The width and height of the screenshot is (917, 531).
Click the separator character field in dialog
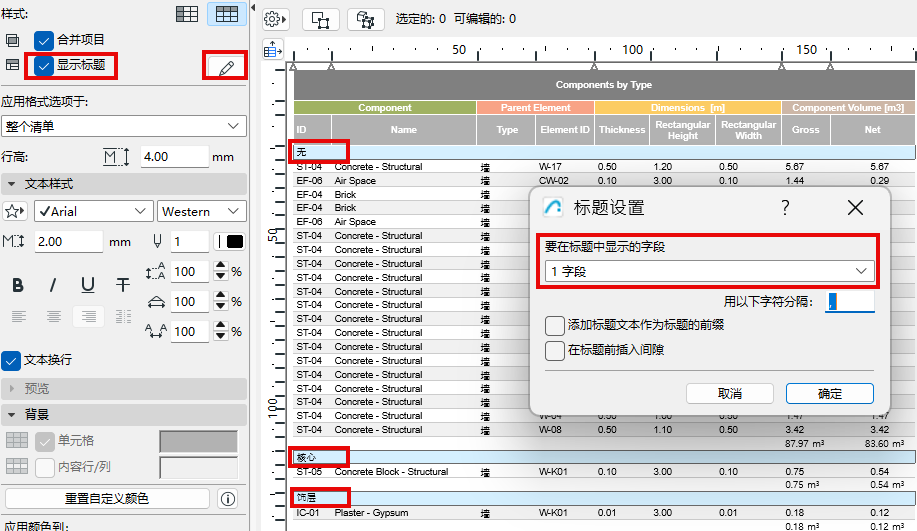click(x=850, y=302)
